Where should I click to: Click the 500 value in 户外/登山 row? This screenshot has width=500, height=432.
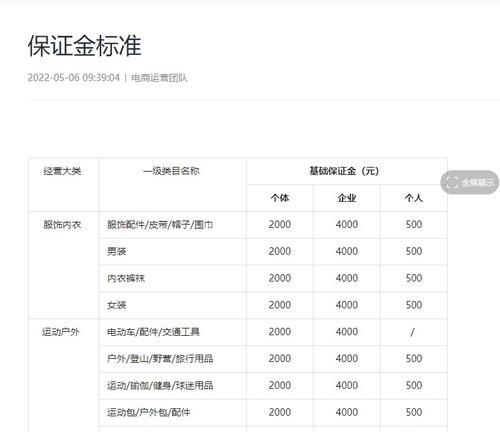414,359
